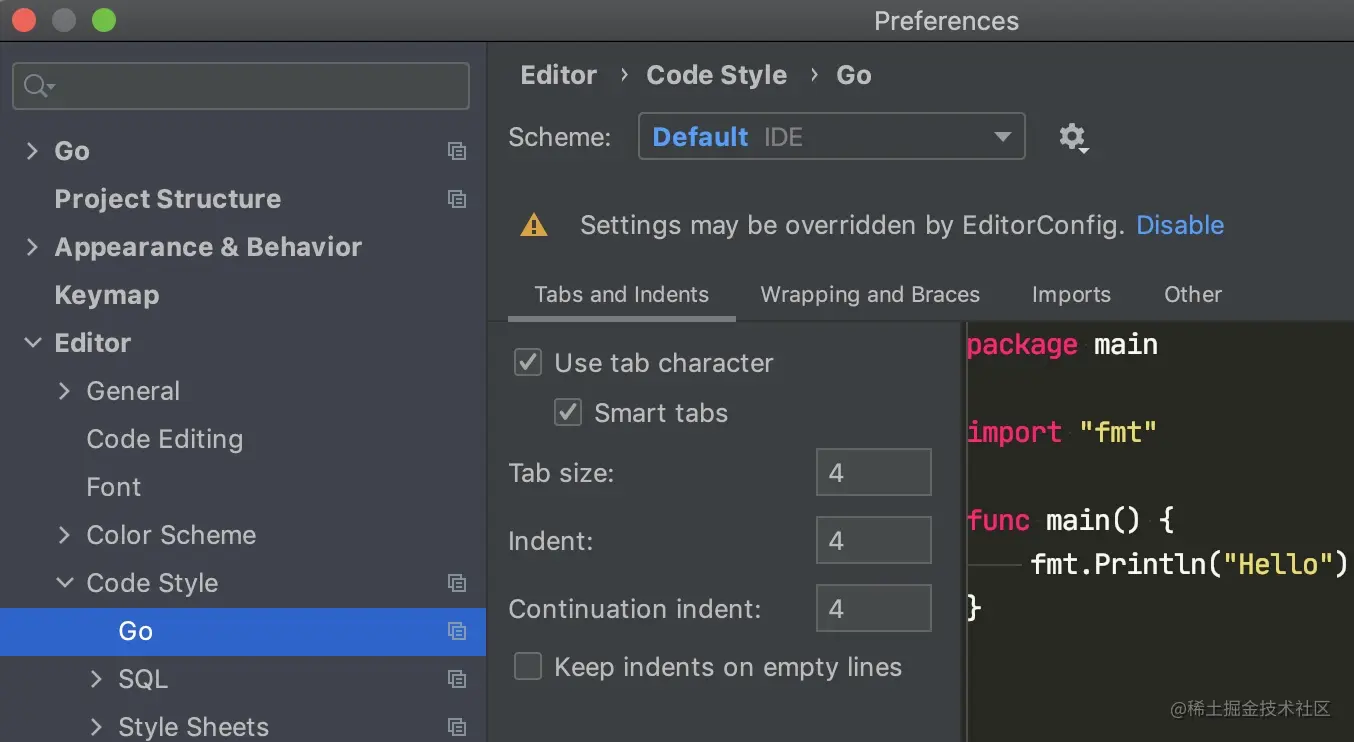Toggle the Use tab character checkbox
The height and width of the screenshot is (742, 1354).
(528, 362)
